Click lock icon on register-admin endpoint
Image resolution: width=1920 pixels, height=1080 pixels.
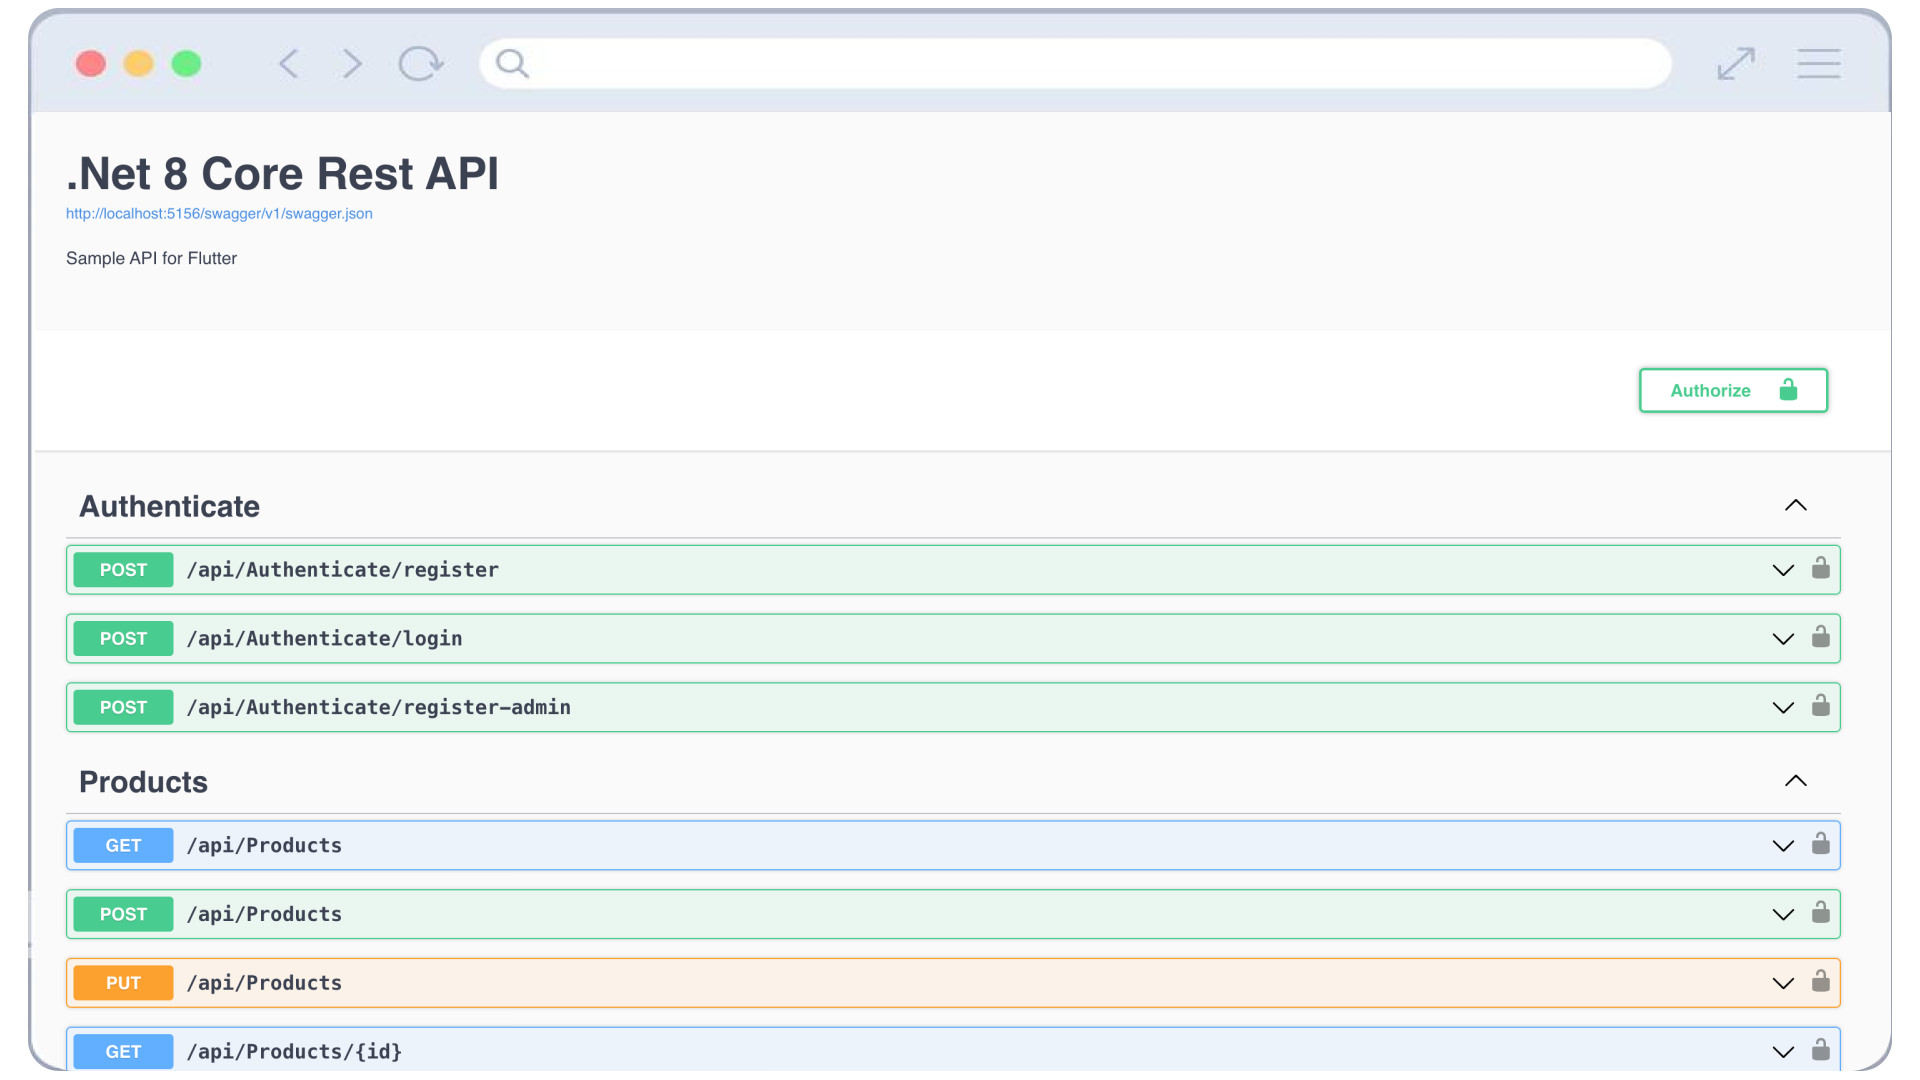click(1821, 706)
